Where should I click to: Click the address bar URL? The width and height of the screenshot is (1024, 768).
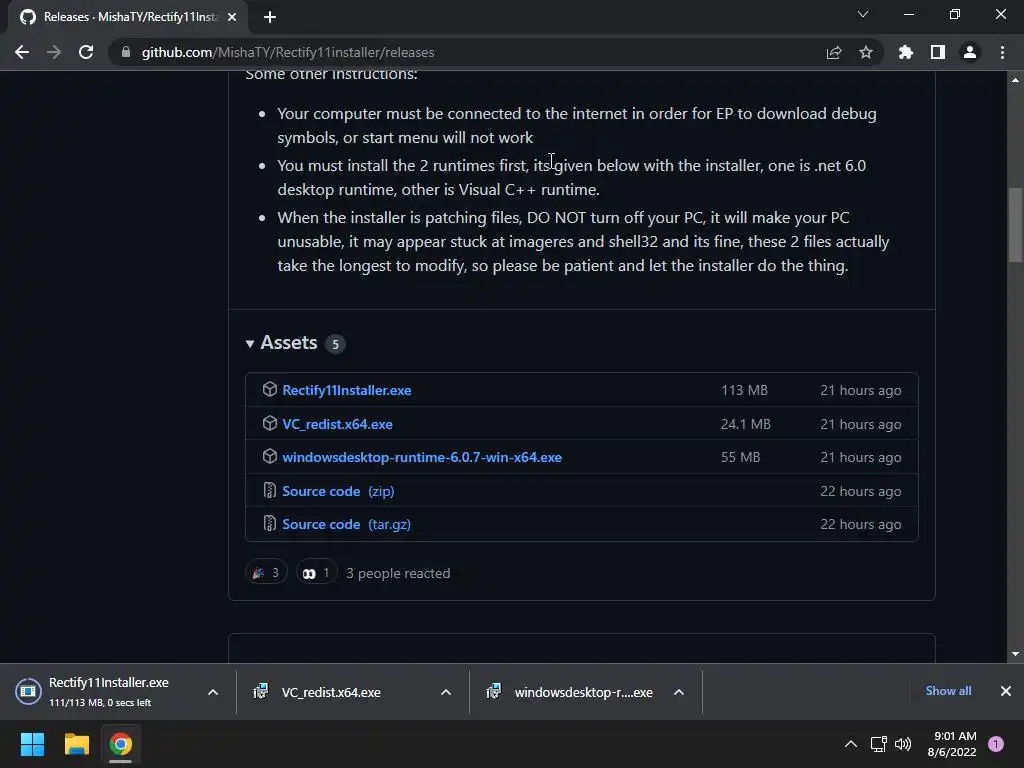coord(288,52)
